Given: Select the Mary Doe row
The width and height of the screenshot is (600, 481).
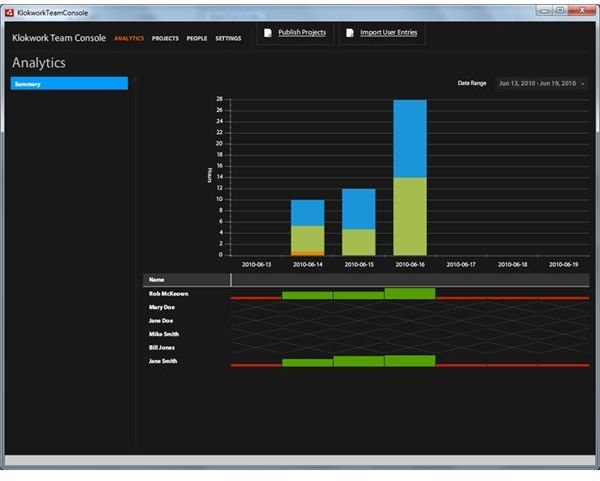Looking at the screenshot, I should [x=366, y=307].
